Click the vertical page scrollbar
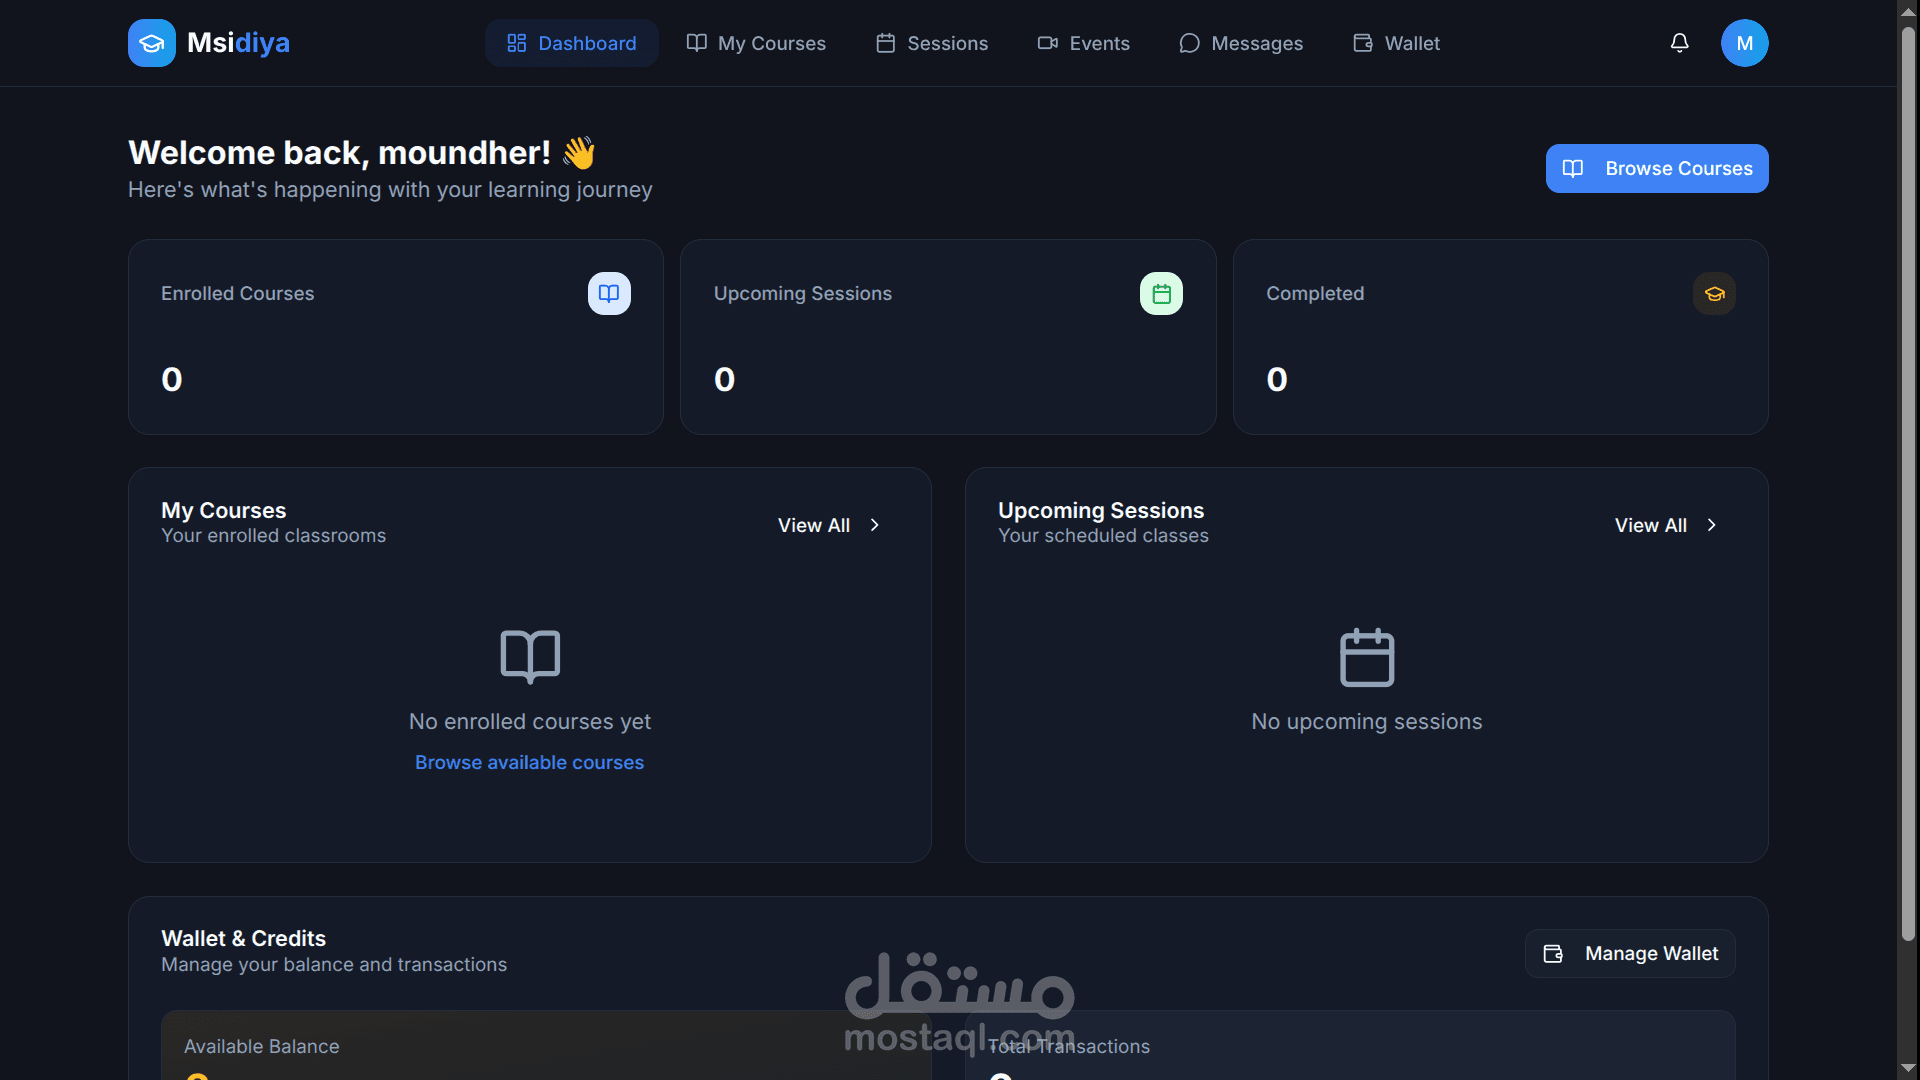Screen dimensions: 1920x1080 pyautogui.click(x=1908, y=480)
